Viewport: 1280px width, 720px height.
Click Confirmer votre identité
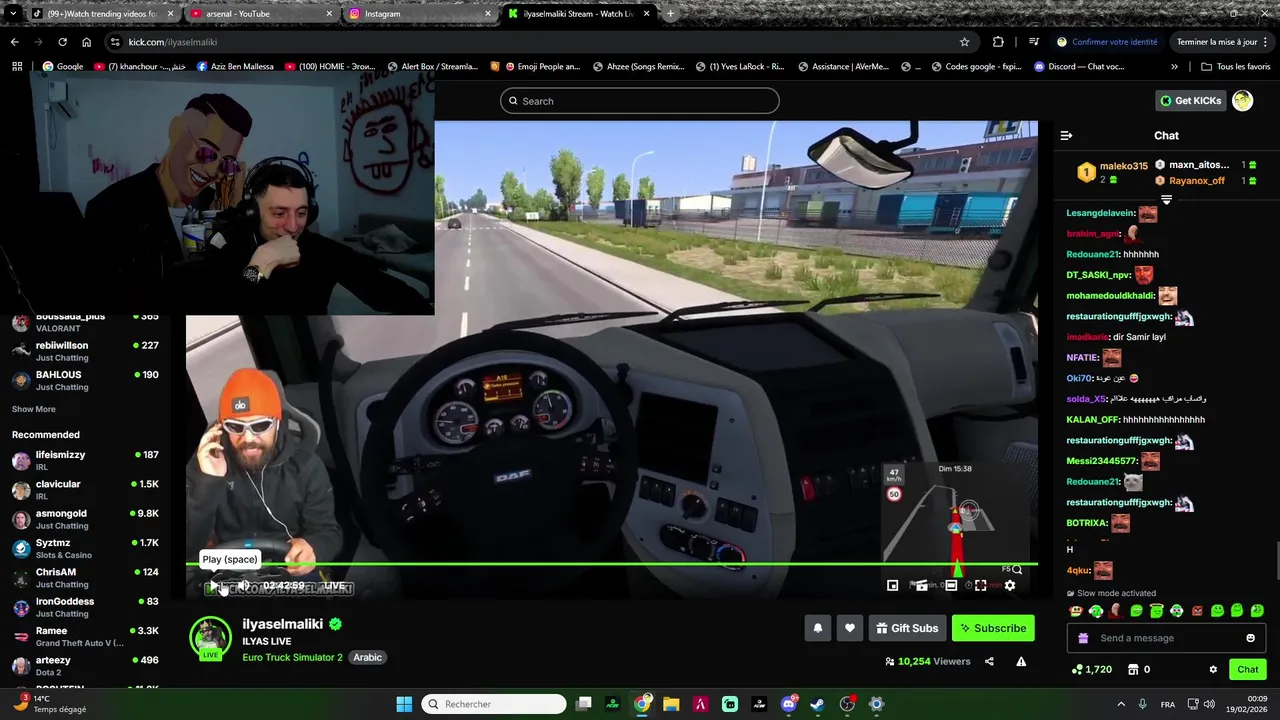click(x=1107, y=42)
